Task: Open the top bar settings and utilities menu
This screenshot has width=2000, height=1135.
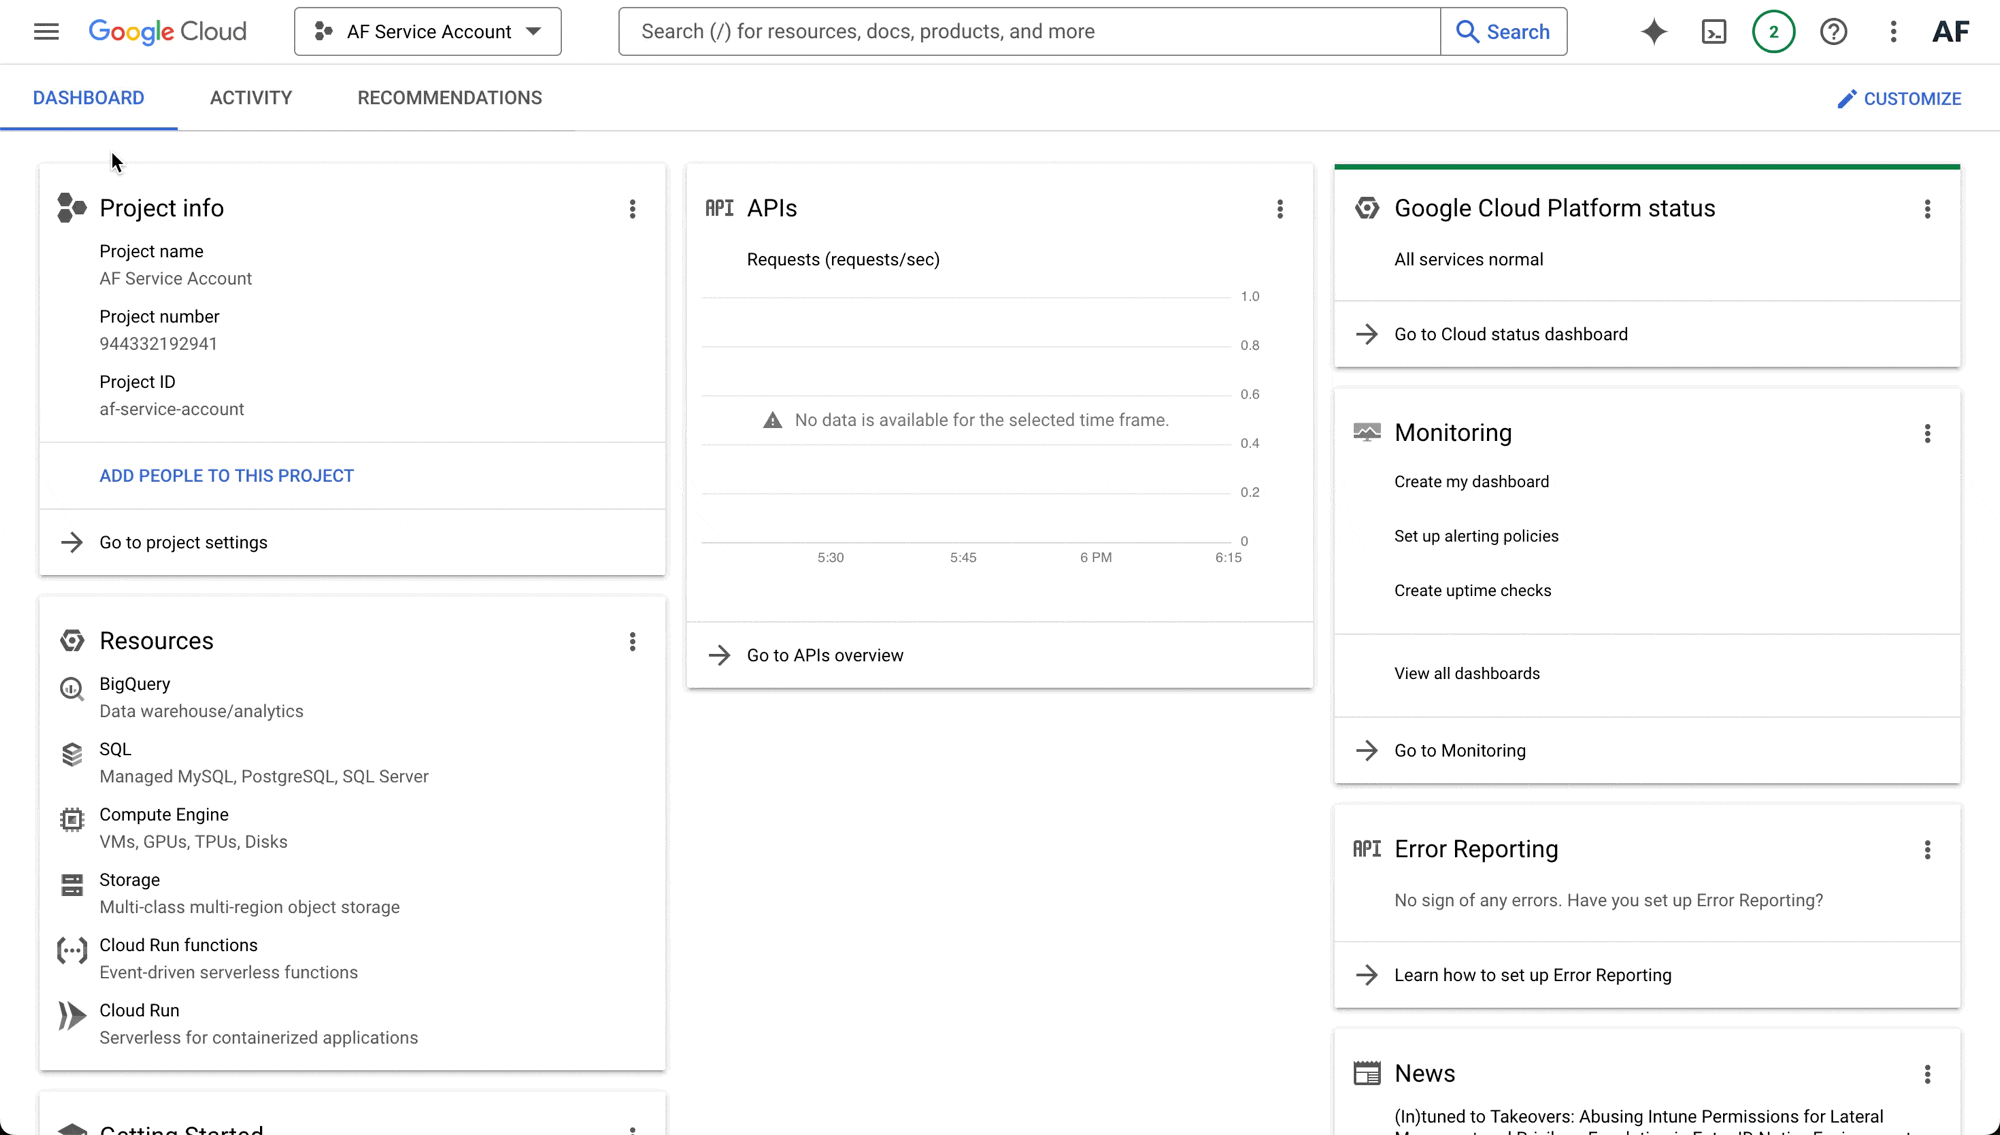Action: click(x=1893, y=31)
